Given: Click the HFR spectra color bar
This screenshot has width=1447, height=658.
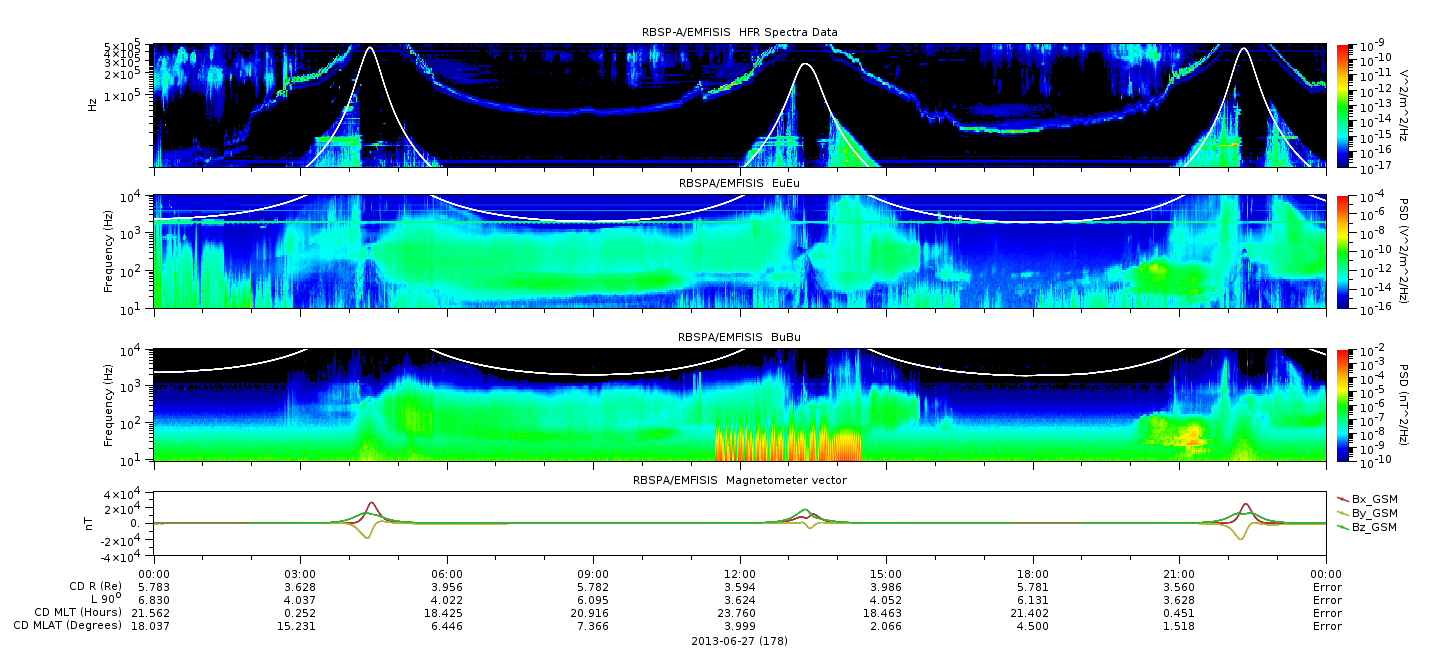Looking at the screenshot, I should [x=1344, y=105].
